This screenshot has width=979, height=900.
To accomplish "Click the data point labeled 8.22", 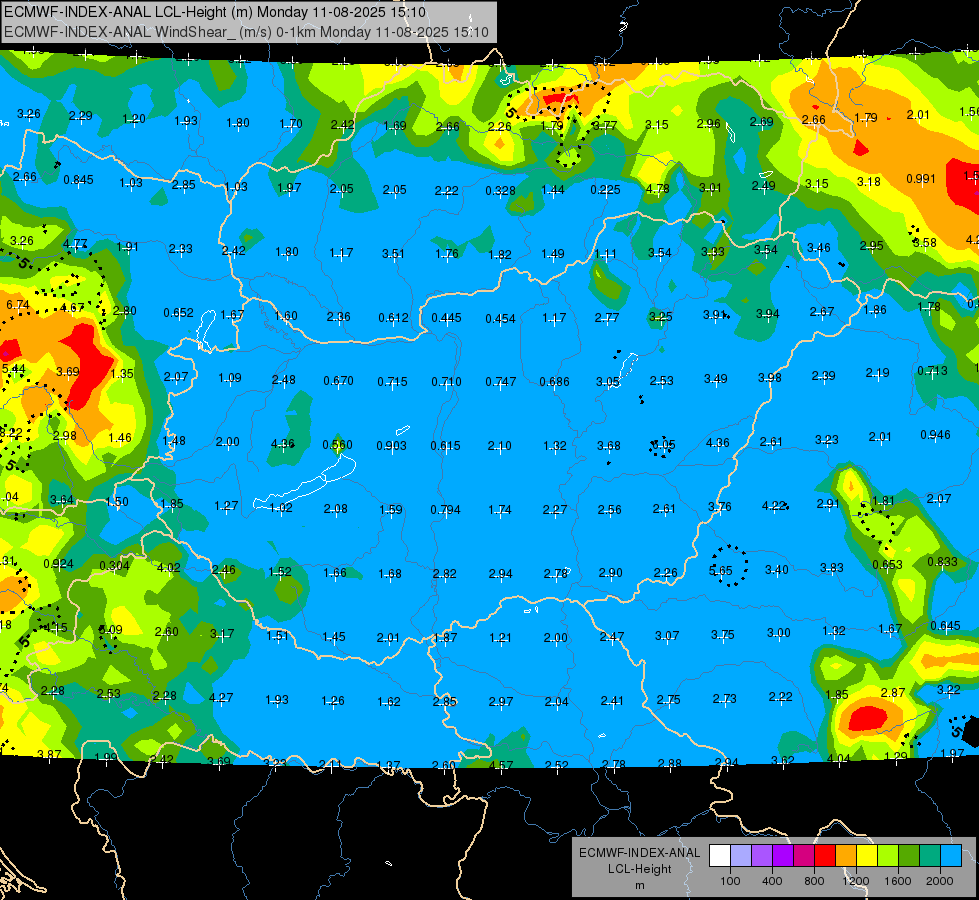I will click(x=11, y=433).
